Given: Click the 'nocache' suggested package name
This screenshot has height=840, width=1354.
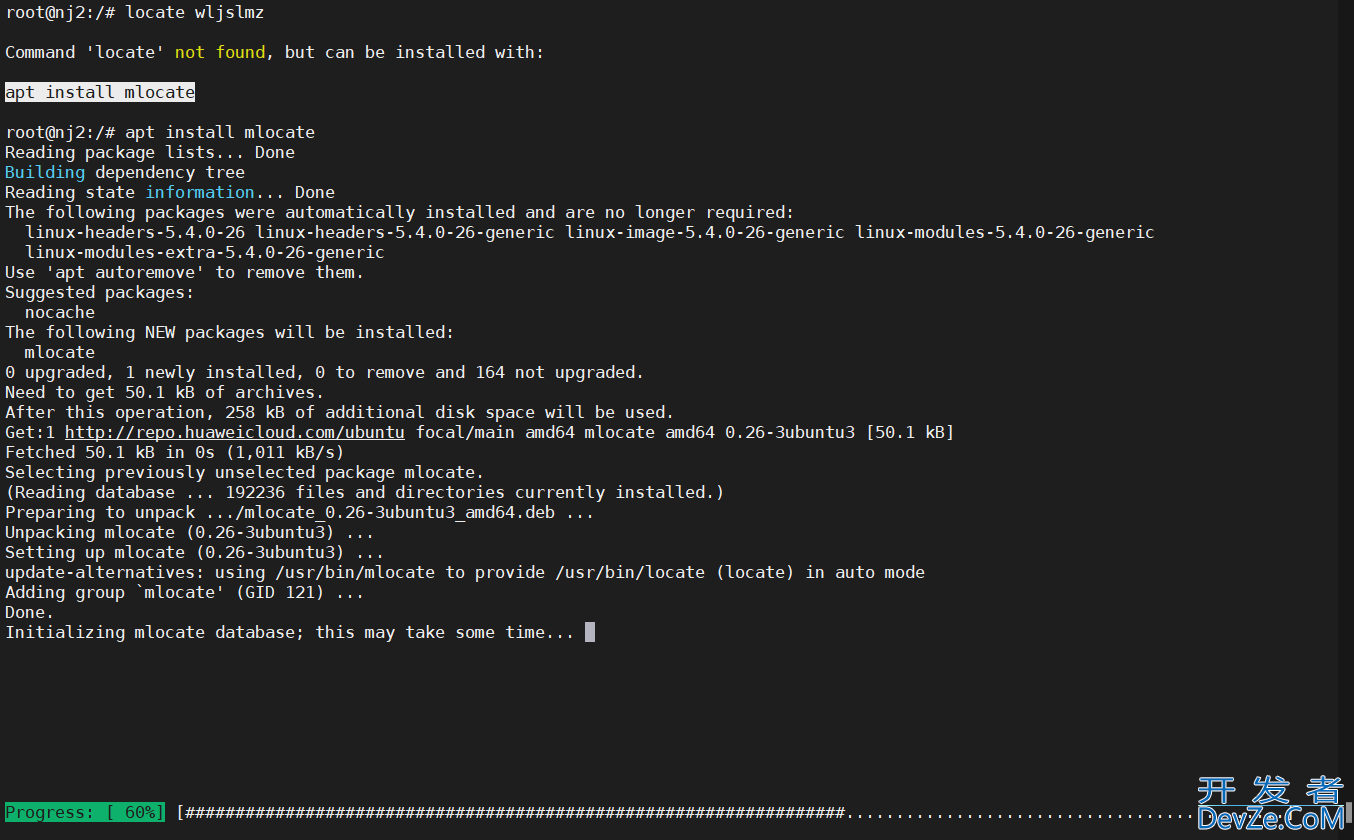Looking at the screenshot, I should (x=60, y=312).
